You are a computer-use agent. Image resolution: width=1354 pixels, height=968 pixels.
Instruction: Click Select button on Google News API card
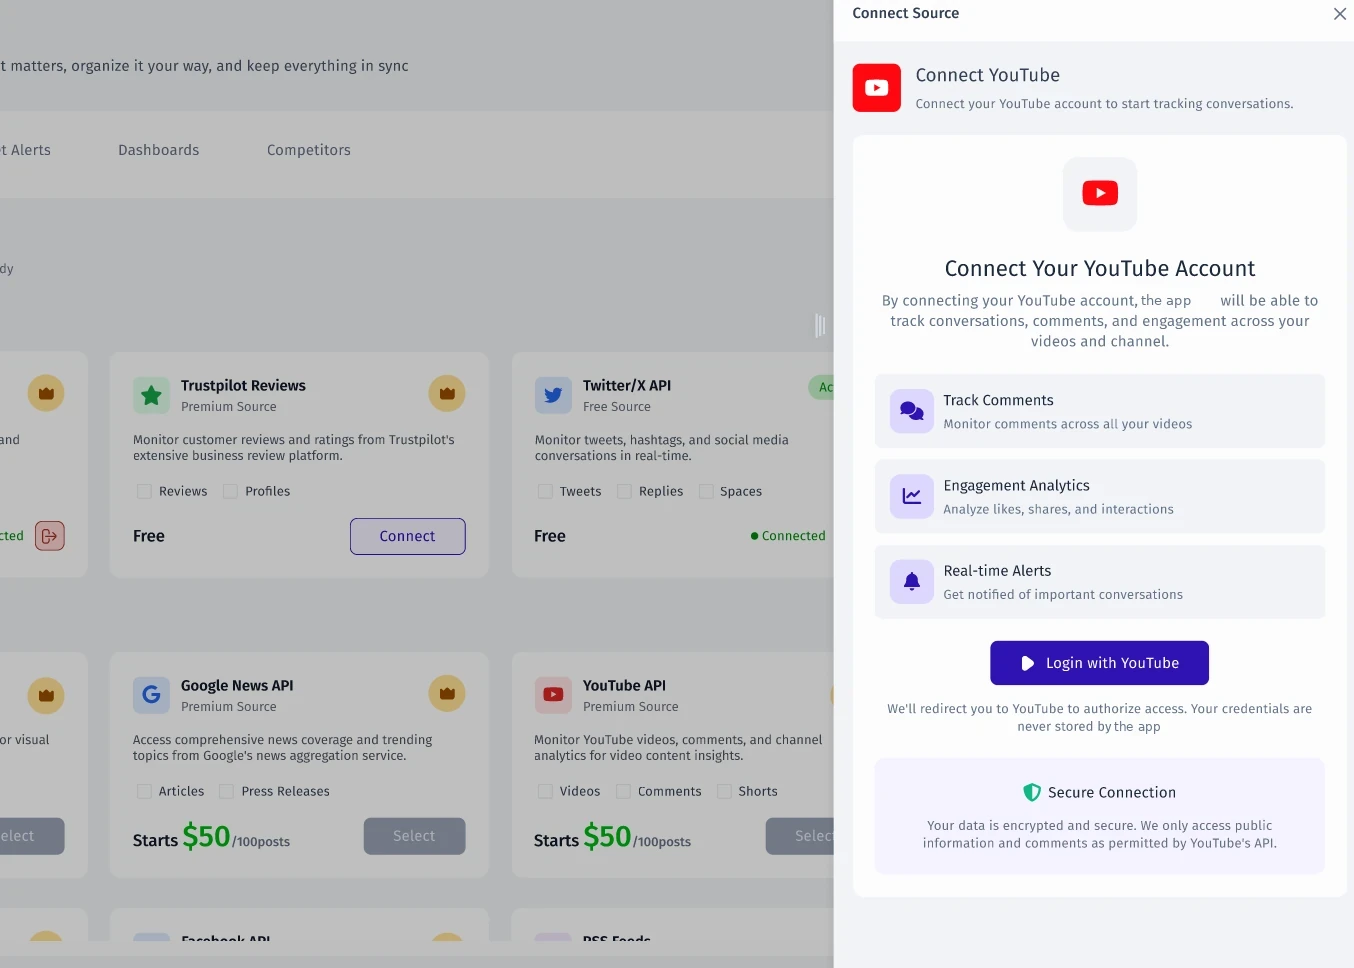click(x=414, y=836)
